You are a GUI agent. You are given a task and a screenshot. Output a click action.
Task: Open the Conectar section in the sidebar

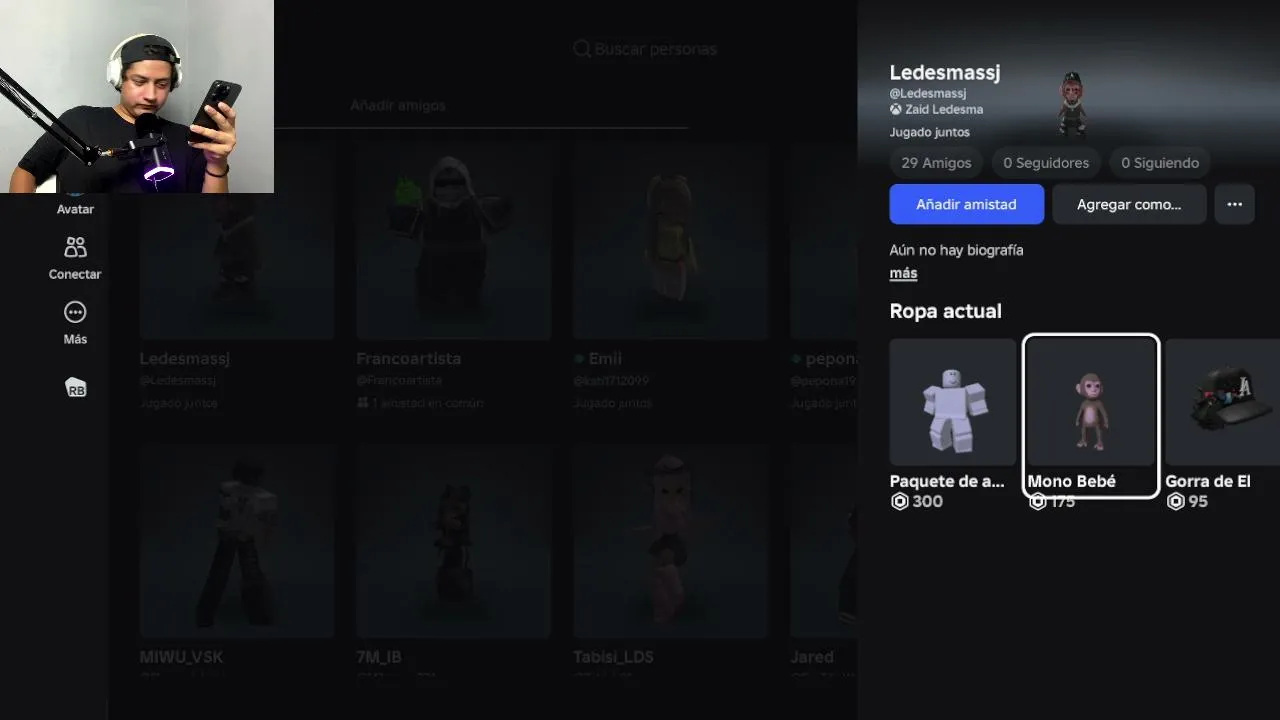tap(75, 258)
